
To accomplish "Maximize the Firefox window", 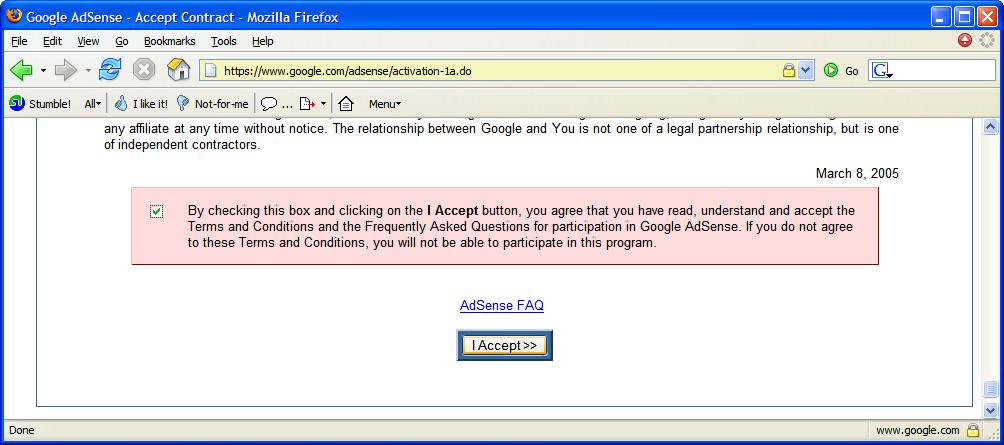I will pyautogui.click(x=964, y=17).
